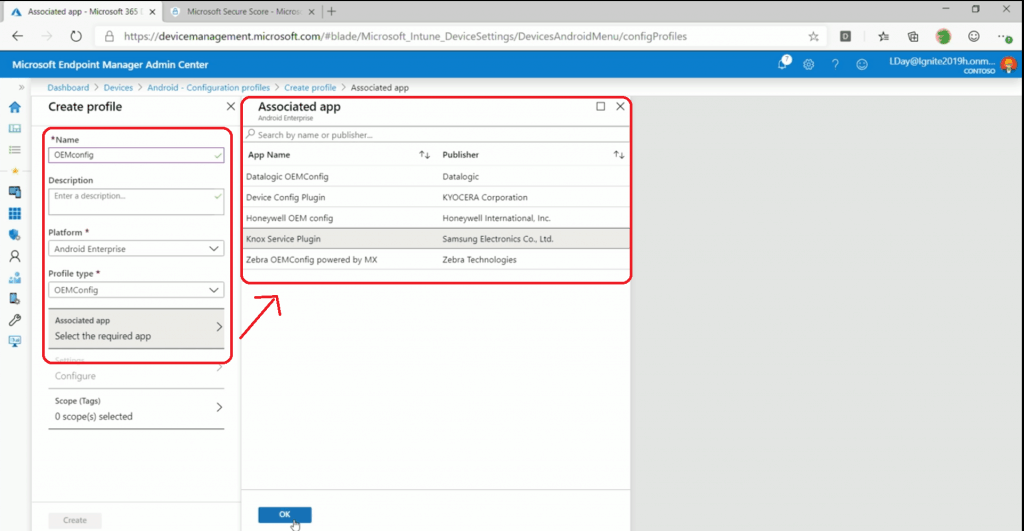Go back in browser
The image size is (1024, 531).
click(x=18, y=37)
